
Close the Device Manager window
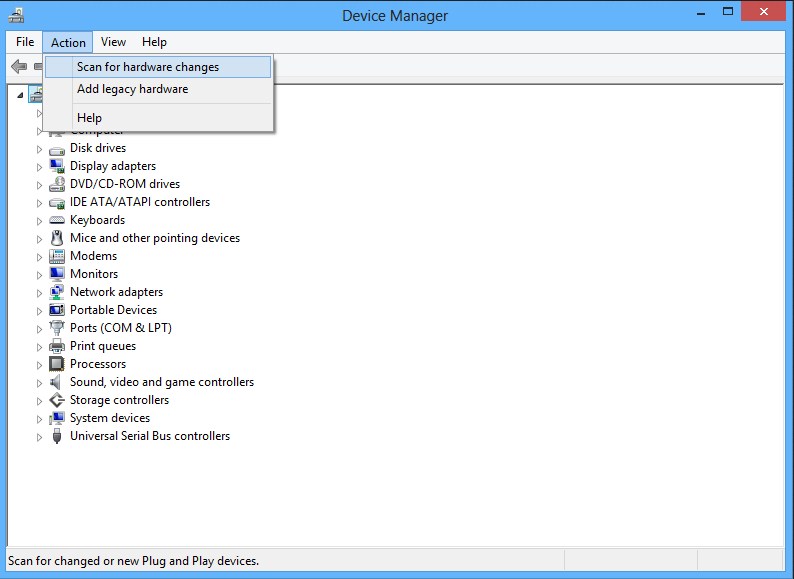[x=764, y=11]
